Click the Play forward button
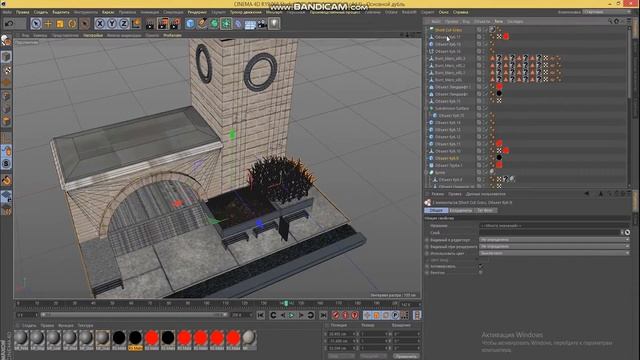Image resolution: width=640 pixels, height=360 pixels. [x=291, y=315]
